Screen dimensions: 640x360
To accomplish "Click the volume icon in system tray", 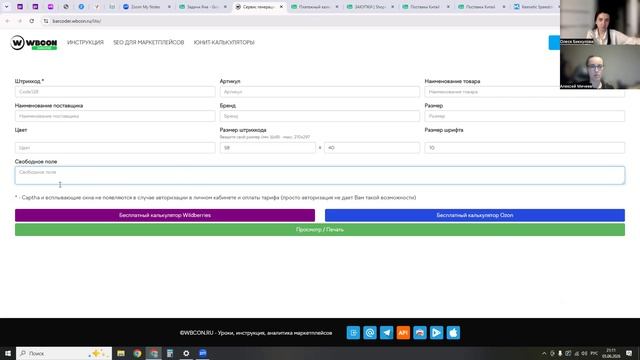I will (584, 353).
